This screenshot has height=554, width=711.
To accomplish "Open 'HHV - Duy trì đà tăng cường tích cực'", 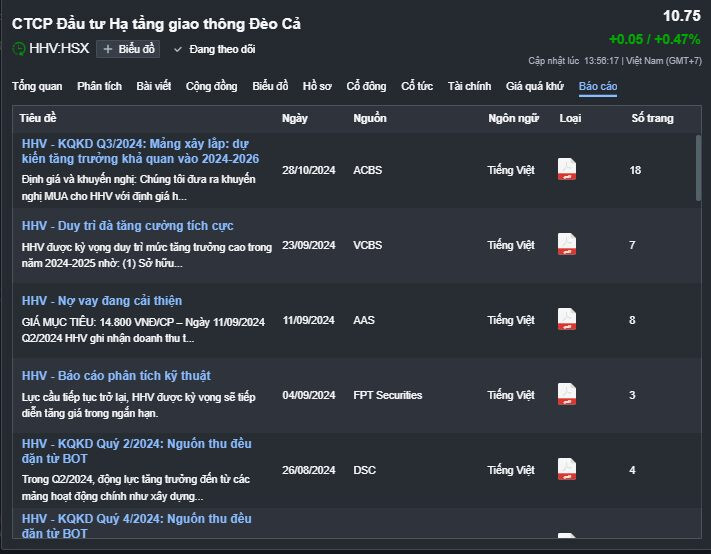I will click(x=127, y=226).
